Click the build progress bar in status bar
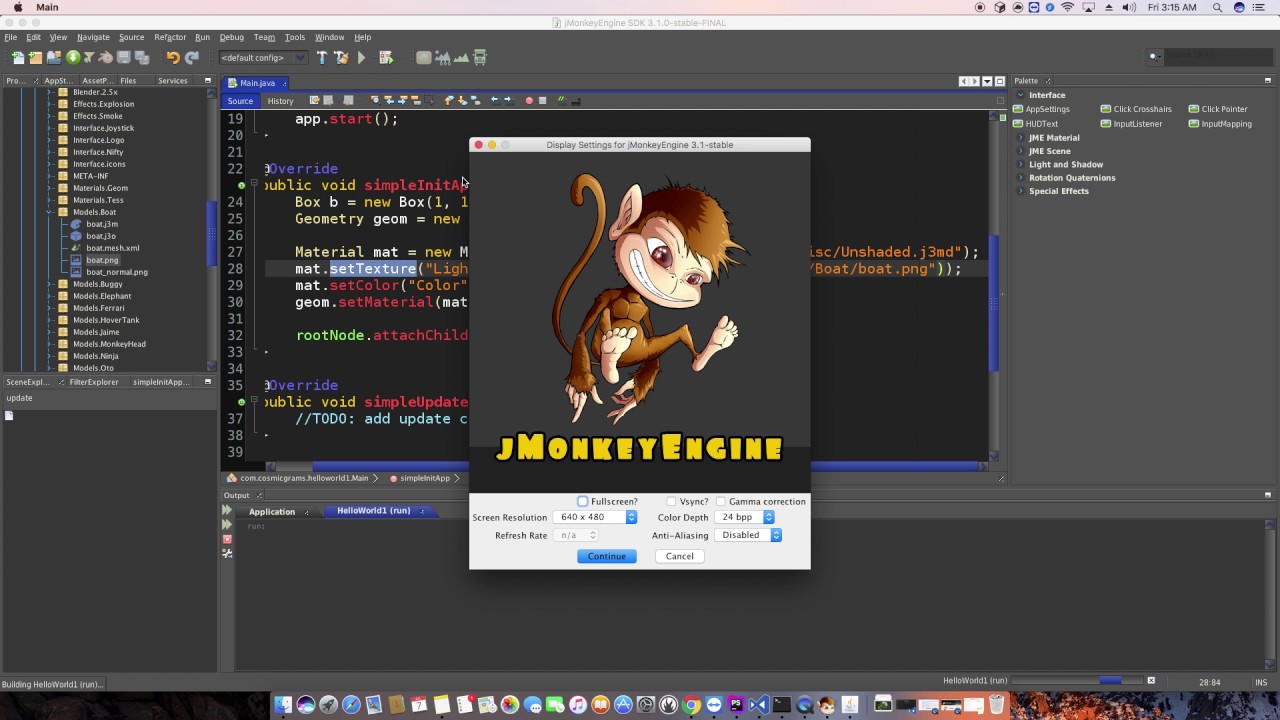The height and width of the screenshot is (720, 1280). tap(1077, 681)
